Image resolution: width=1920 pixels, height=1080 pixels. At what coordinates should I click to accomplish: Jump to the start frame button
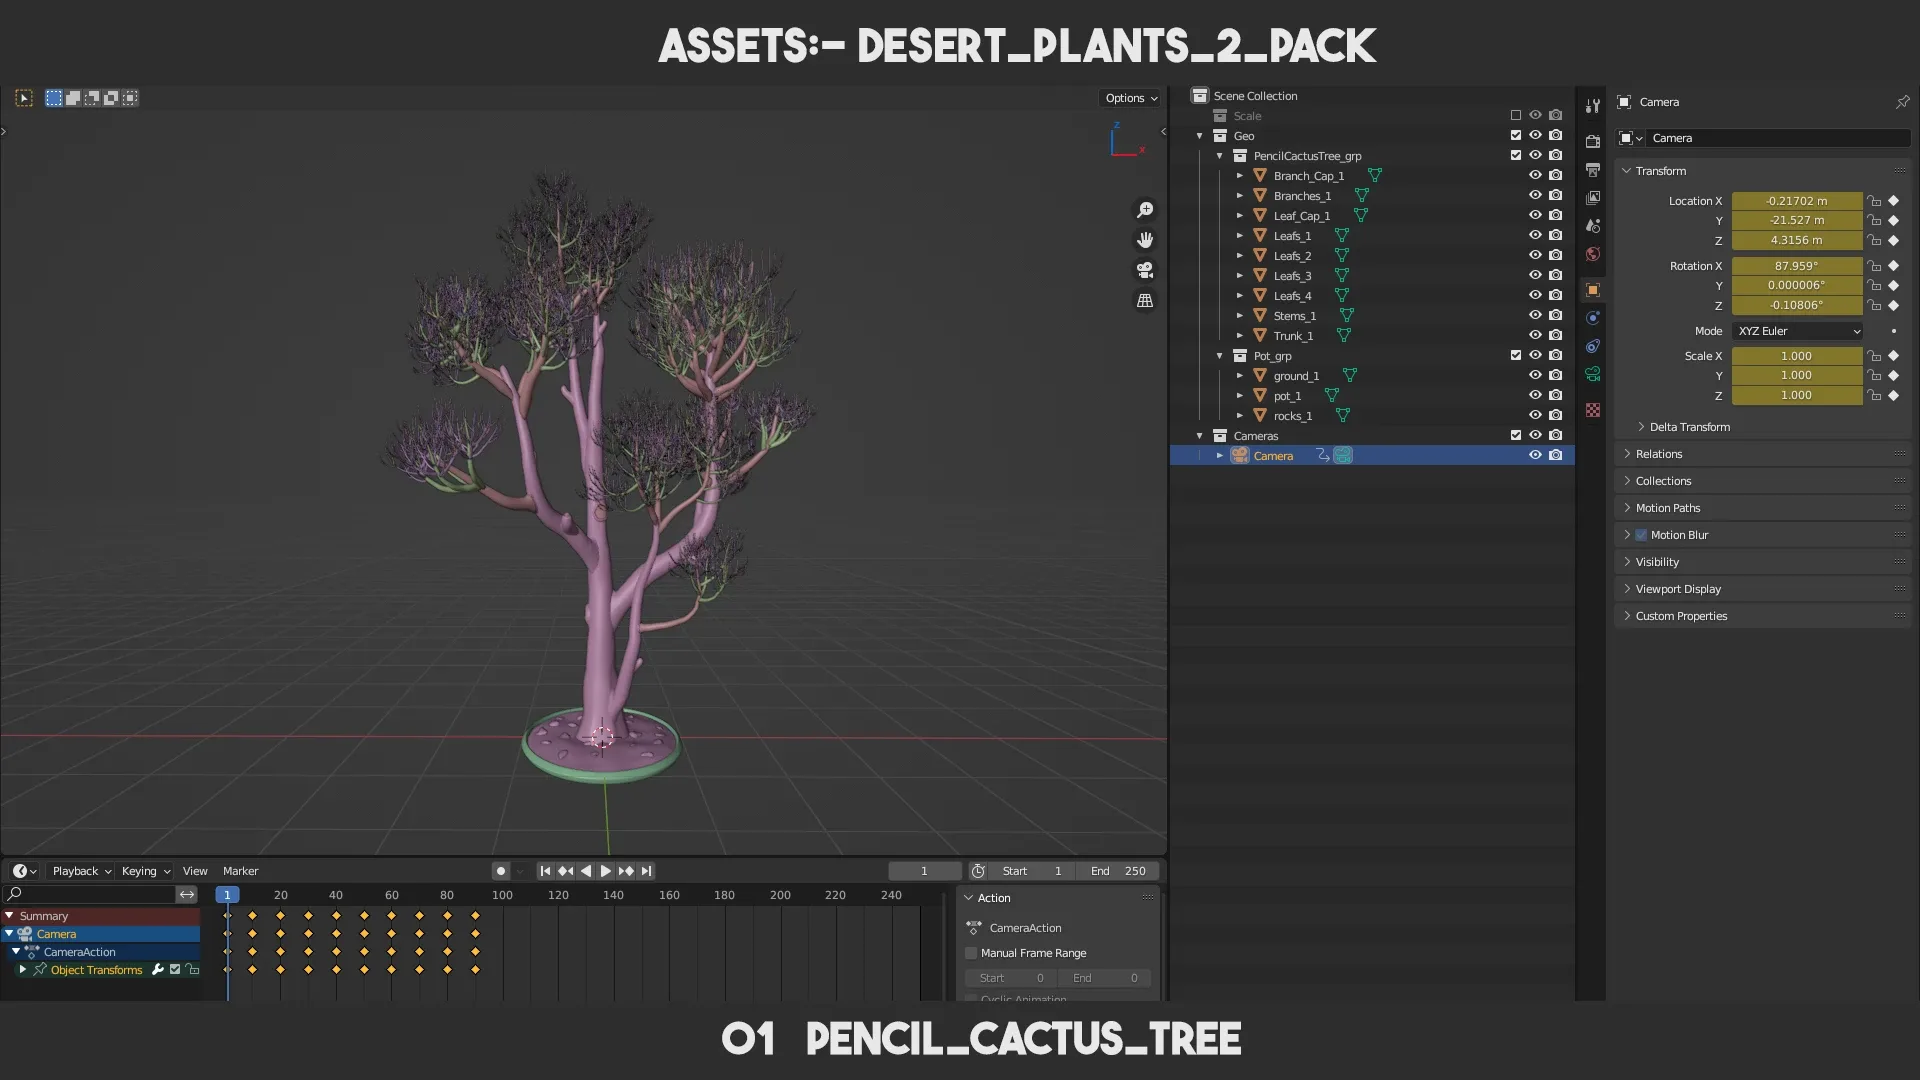[545, 871]
